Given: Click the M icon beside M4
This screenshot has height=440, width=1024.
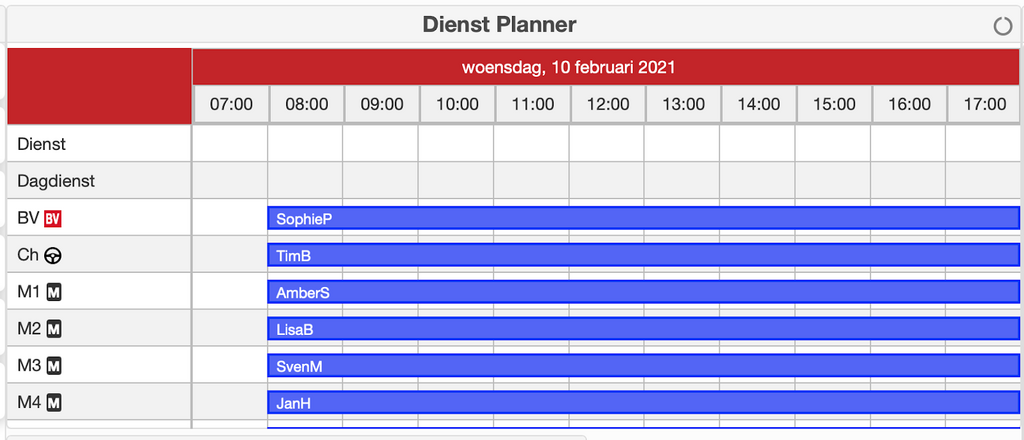Looking at the screenshot, I should pos(56,403).
